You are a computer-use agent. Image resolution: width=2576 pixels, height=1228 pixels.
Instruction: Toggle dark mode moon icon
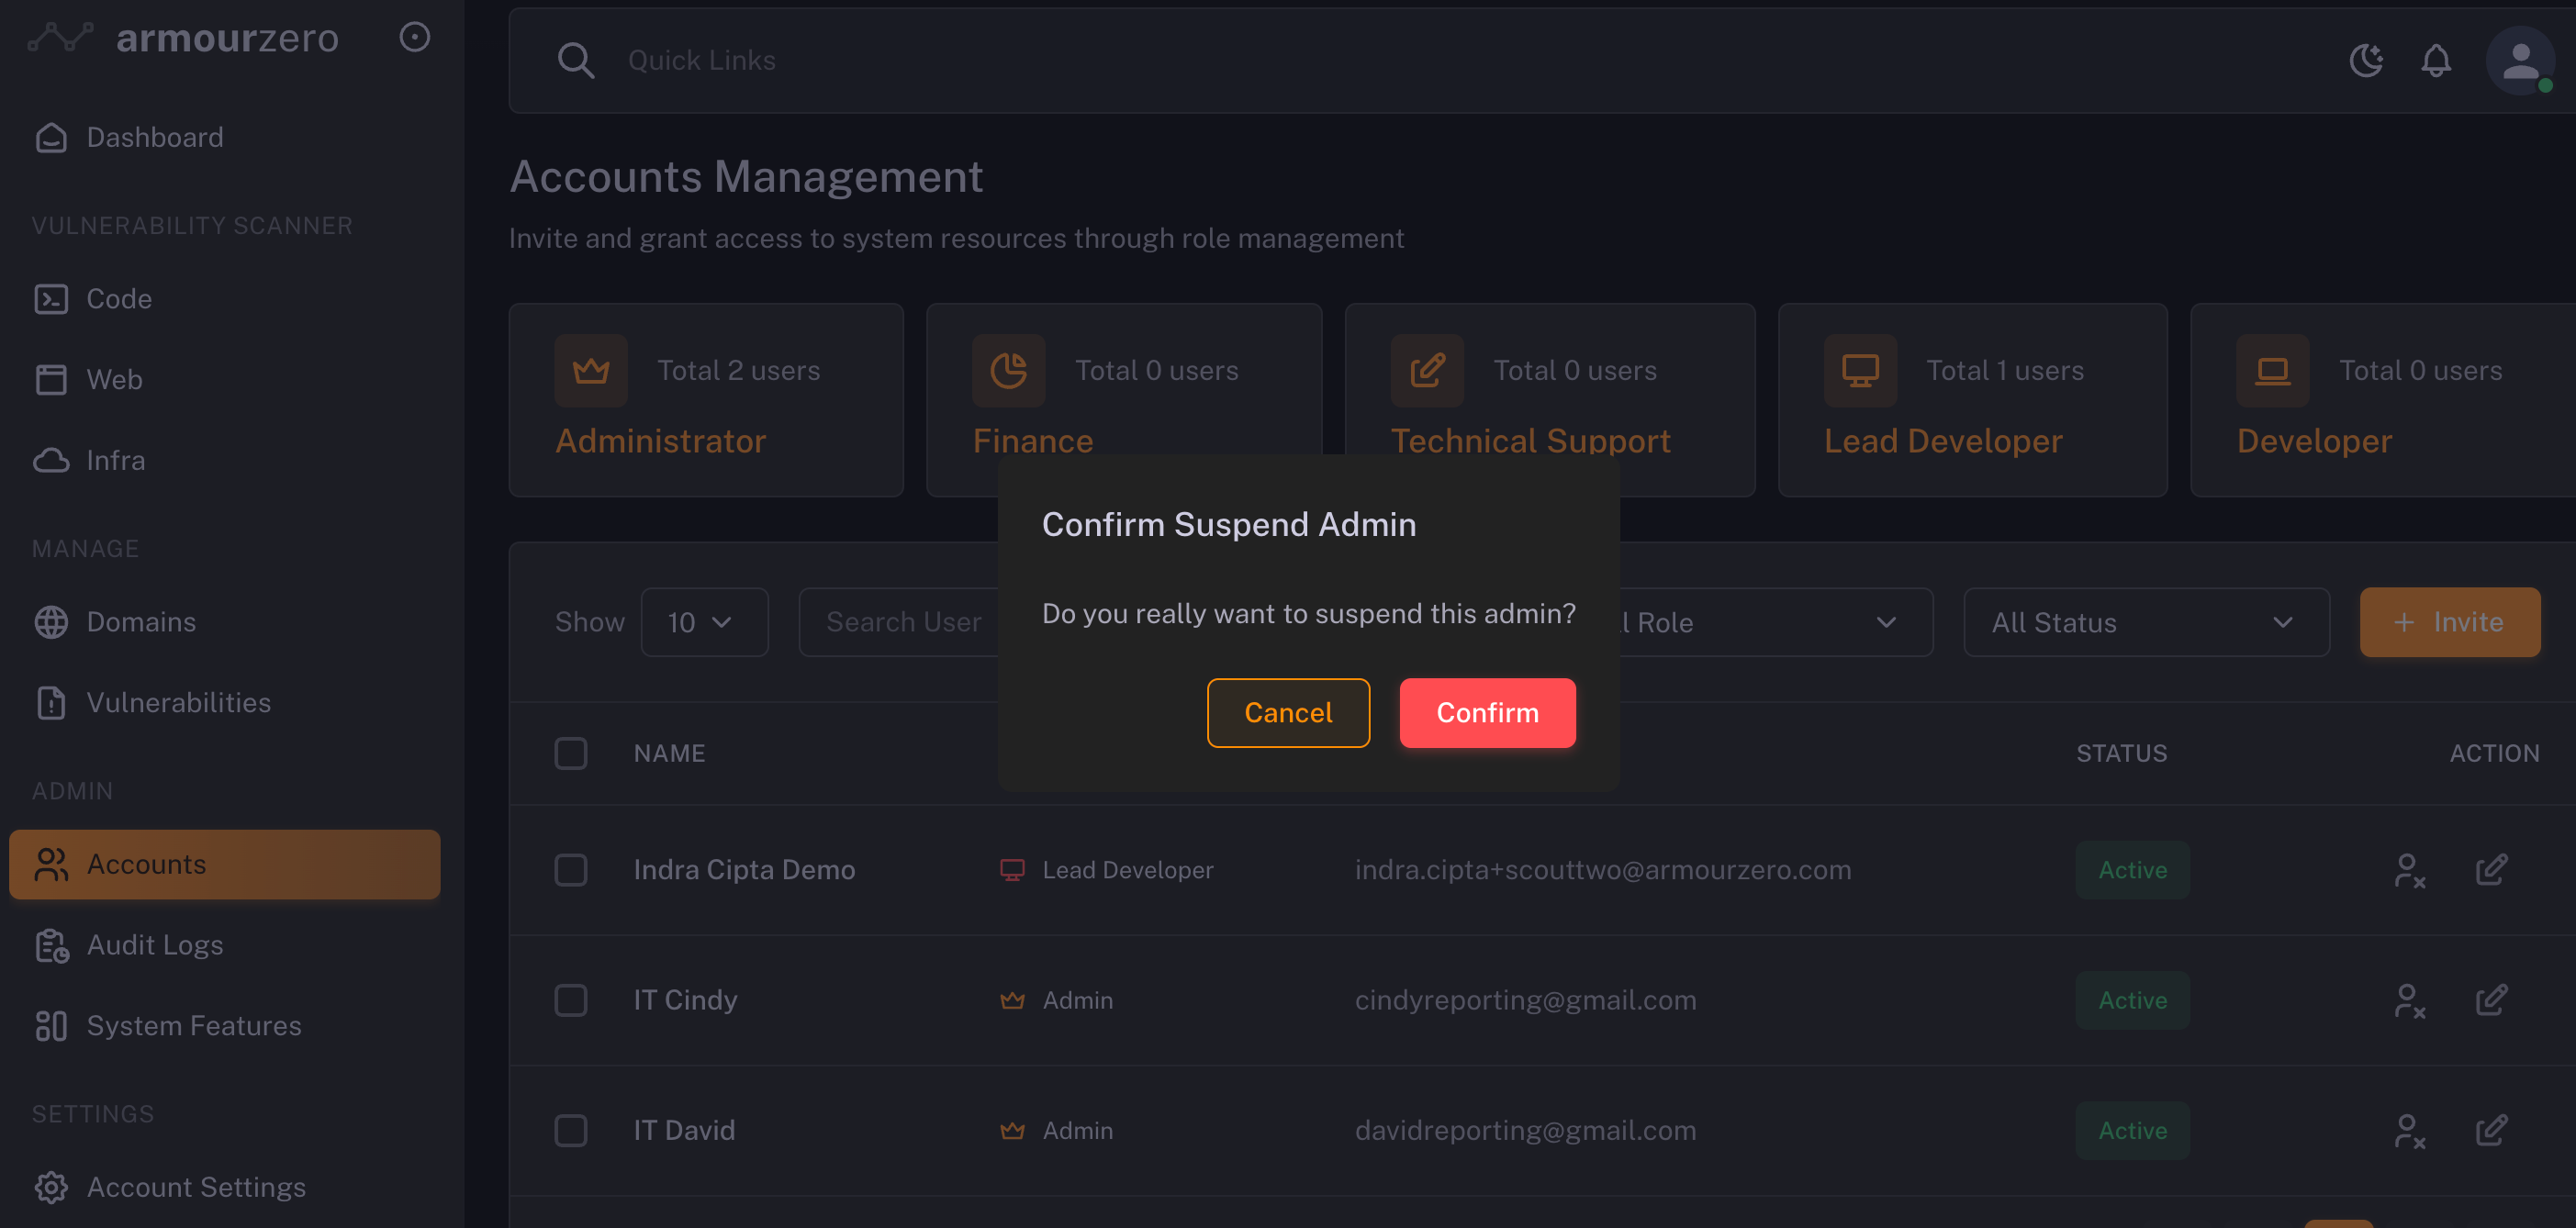pyautogui.click(x=2365, y=61)
